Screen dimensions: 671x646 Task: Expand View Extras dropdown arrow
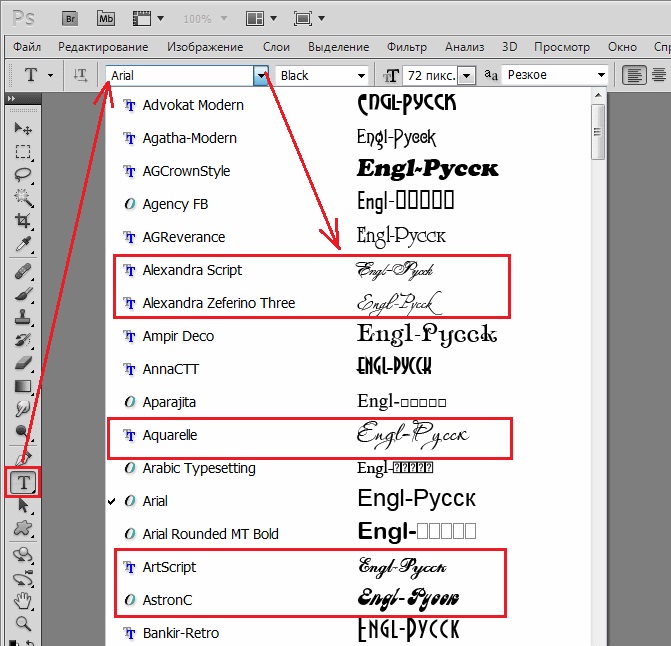click(x=160, y=18)
